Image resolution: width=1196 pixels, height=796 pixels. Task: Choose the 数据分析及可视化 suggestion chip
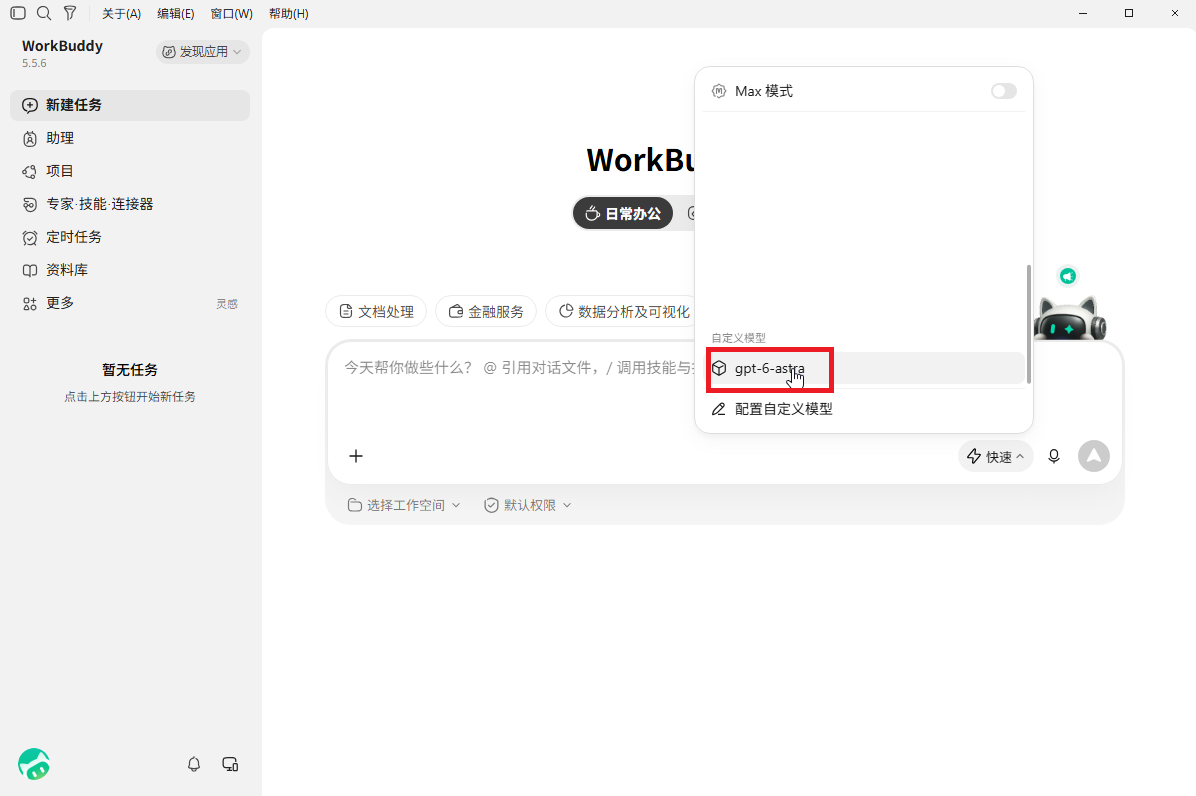pyautogui.click(x=620, y=311)
